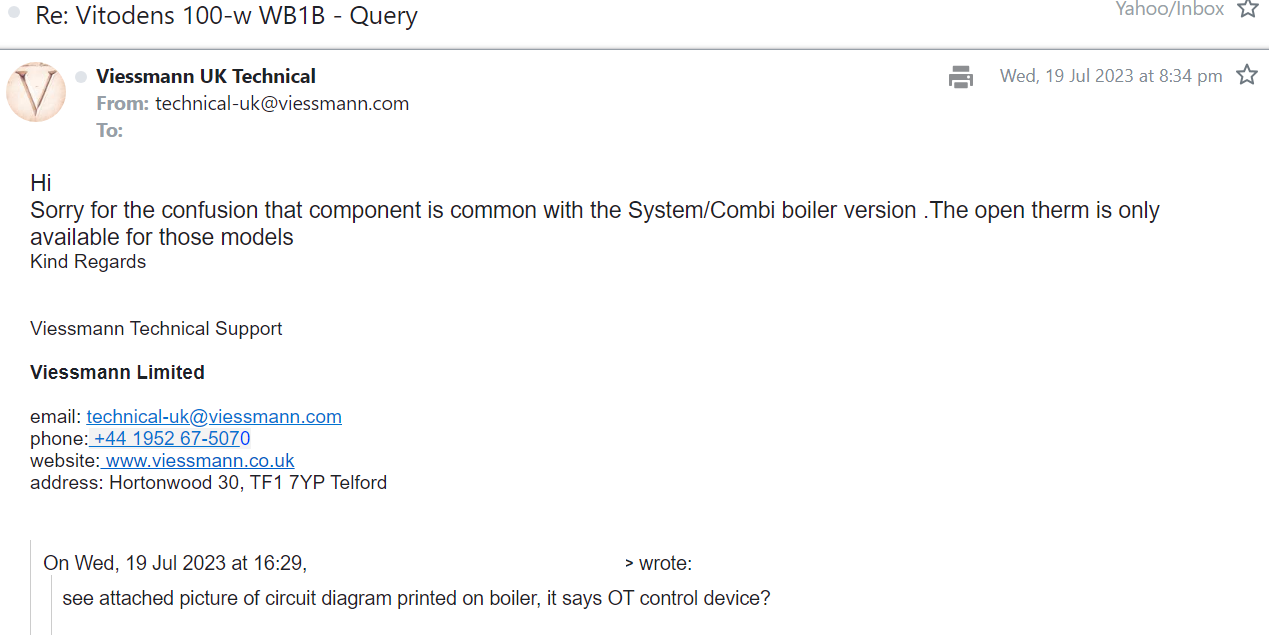This screenshot has height=635, width=1269.
Task: Click the email link in the signature
Action: pos(214,417)
